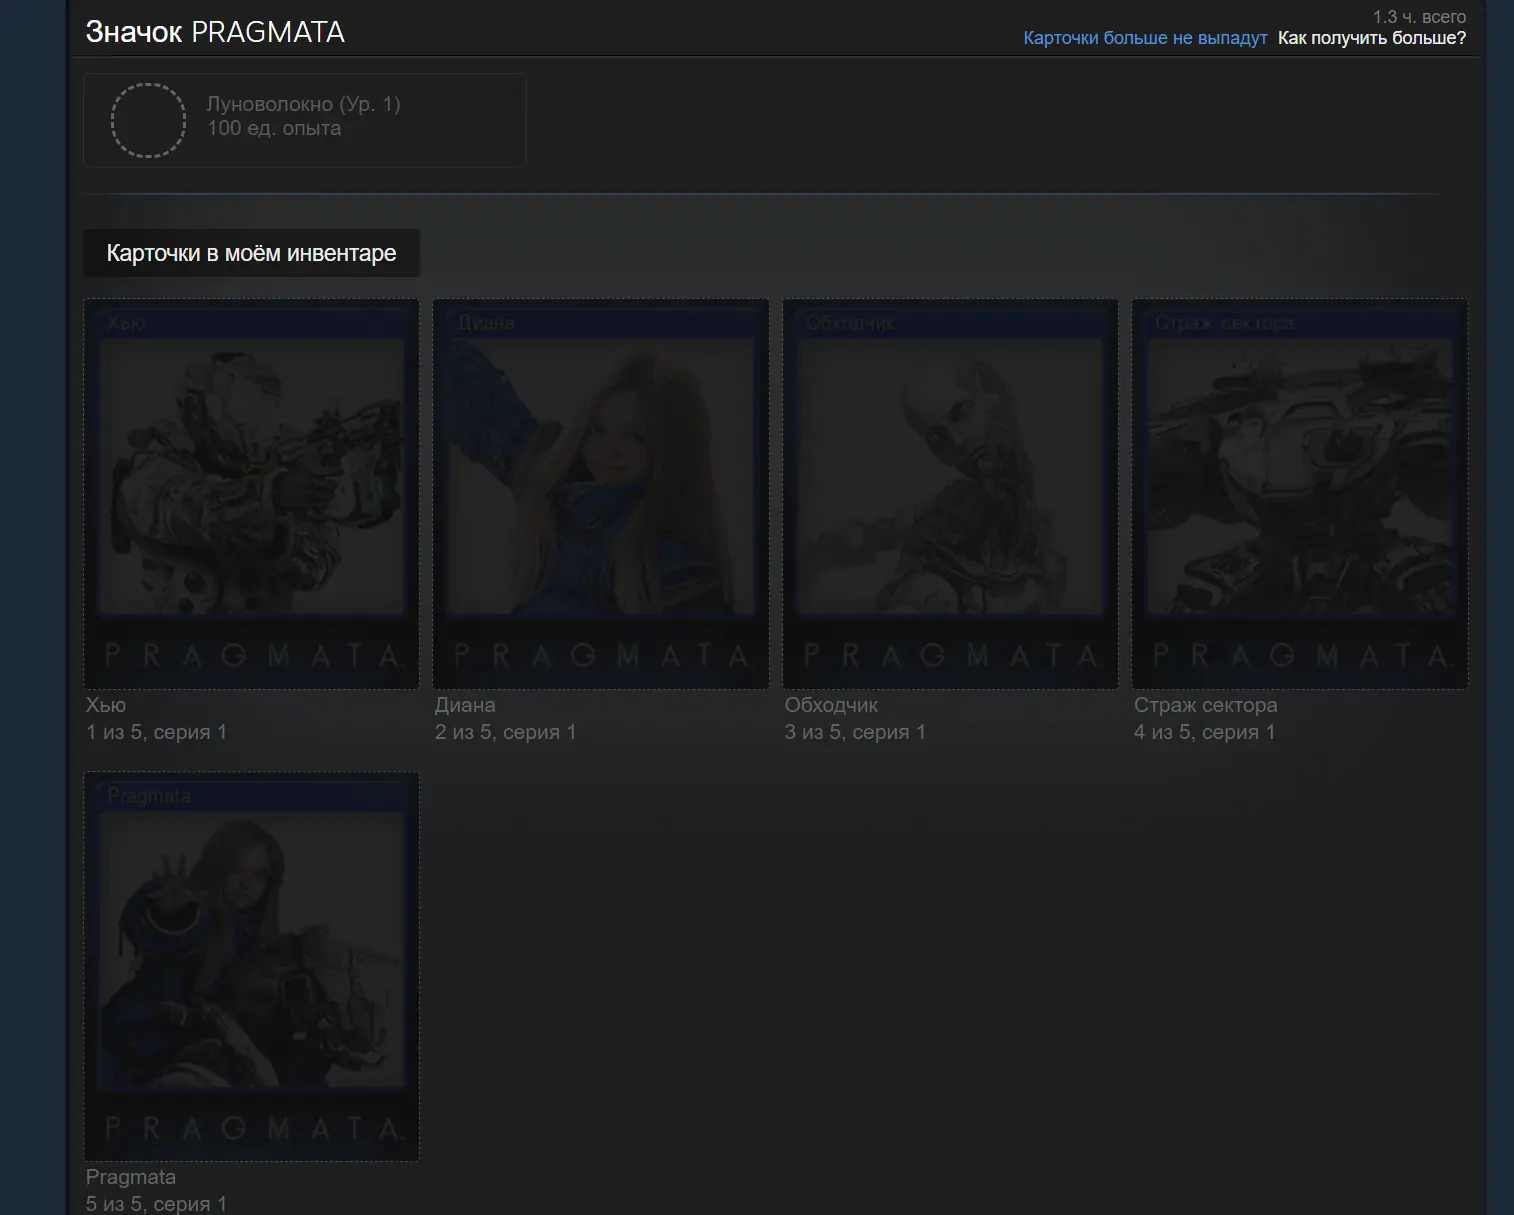The width and height of the screenshot is (1514, 1215).
Task: Click the empty Луноволокно badge icon
Action: pos(148,120)
